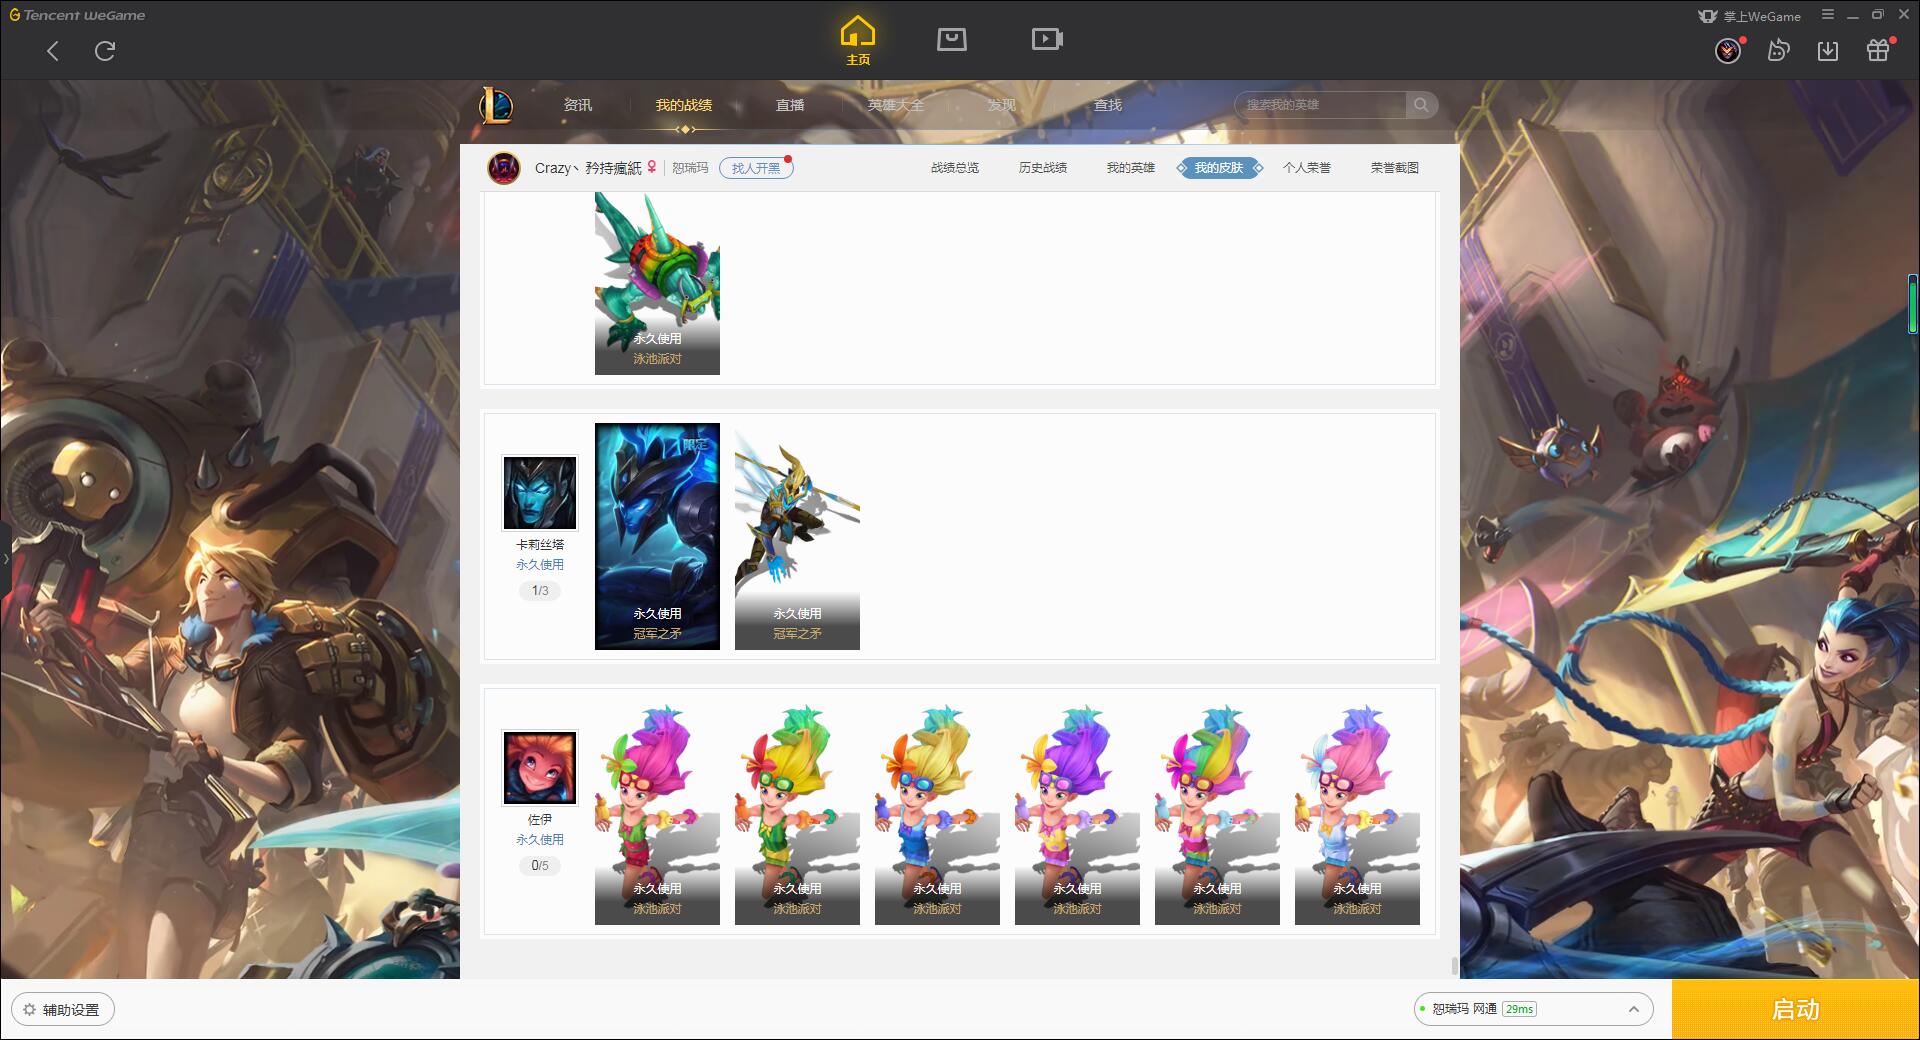Open the 历史战绩 section
Viewport: 1920px width, 1040px height.
click(1043, 168)
